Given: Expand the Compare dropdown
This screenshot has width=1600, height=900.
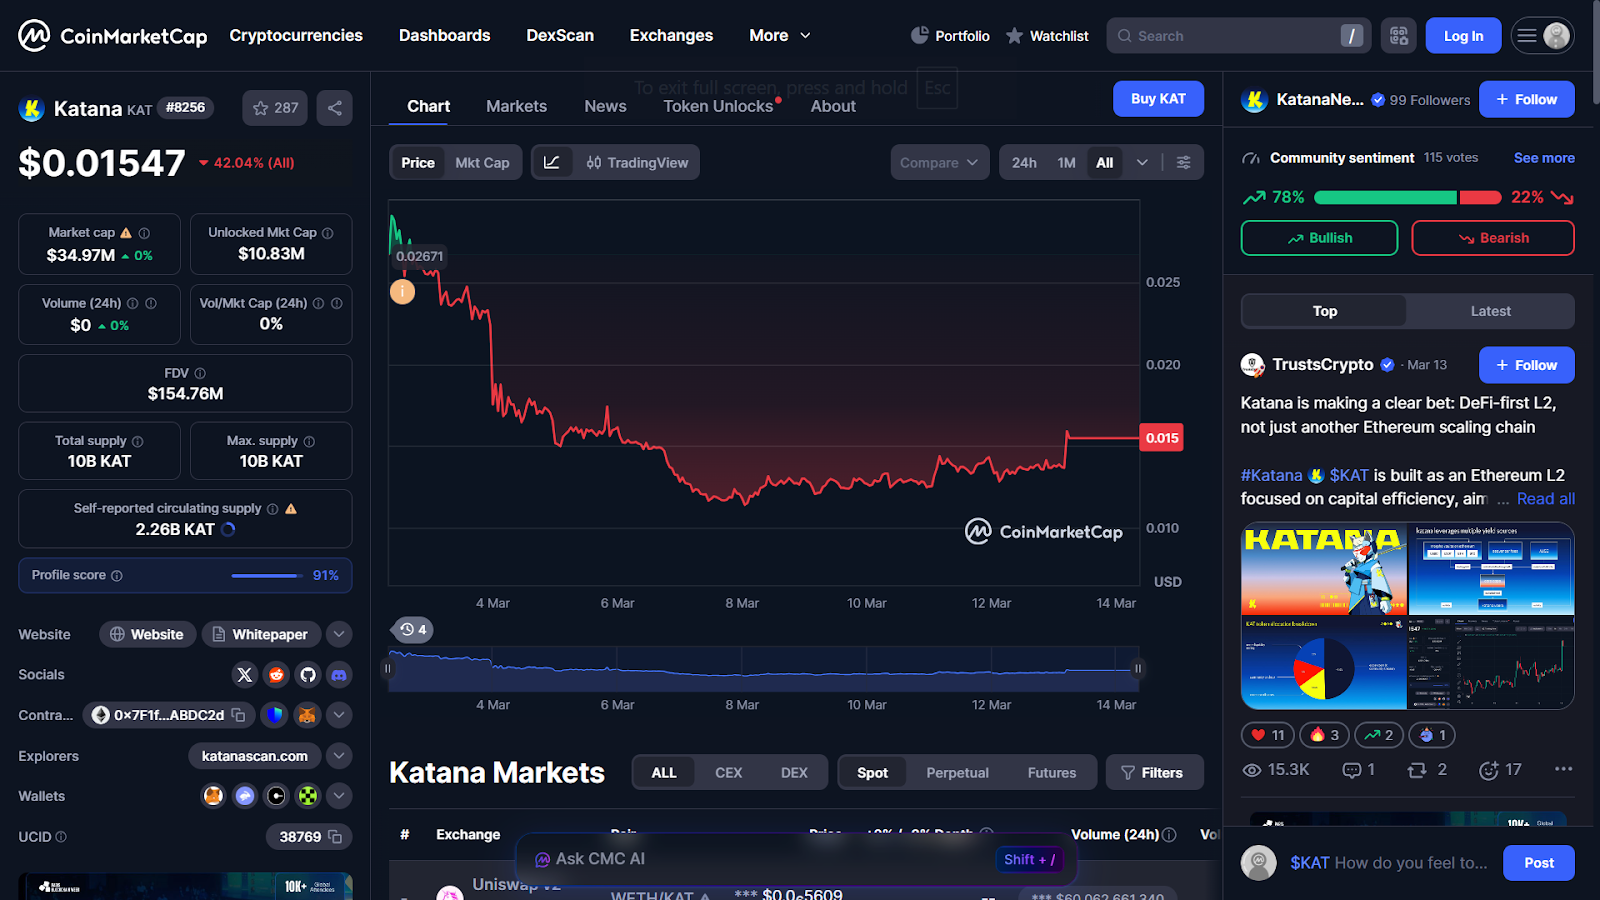Looking at the screenshot, I should pos(938,162).
